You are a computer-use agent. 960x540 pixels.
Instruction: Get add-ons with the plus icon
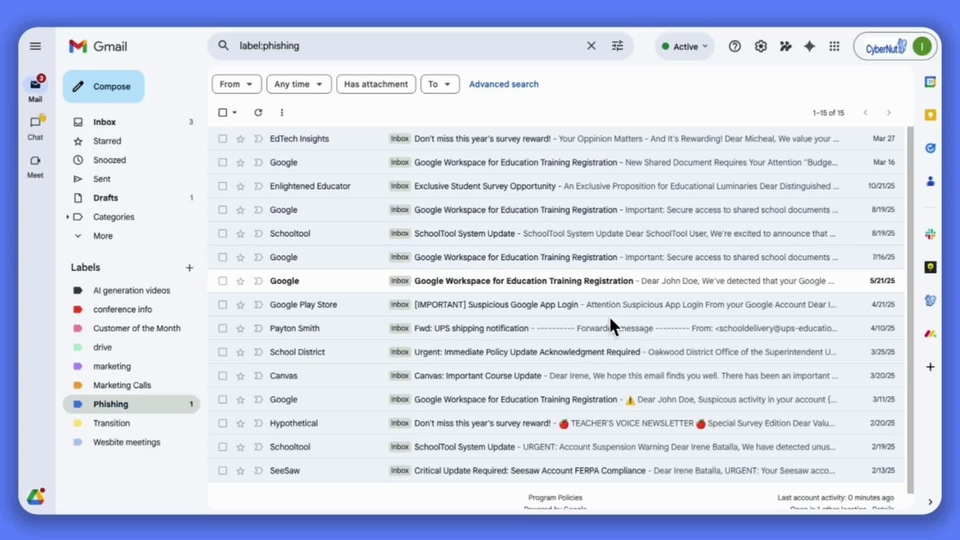pyautogui.click(x=930, y=367)
